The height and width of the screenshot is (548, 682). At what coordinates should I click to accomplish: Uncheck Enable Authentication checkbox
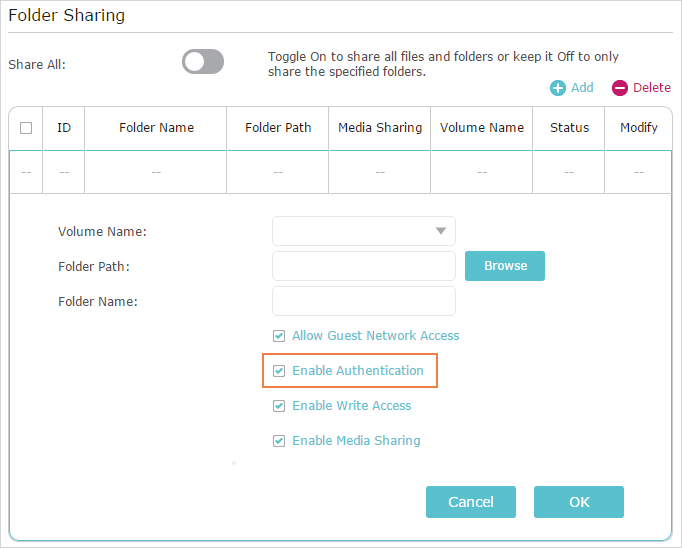click(x=279, y=371)
